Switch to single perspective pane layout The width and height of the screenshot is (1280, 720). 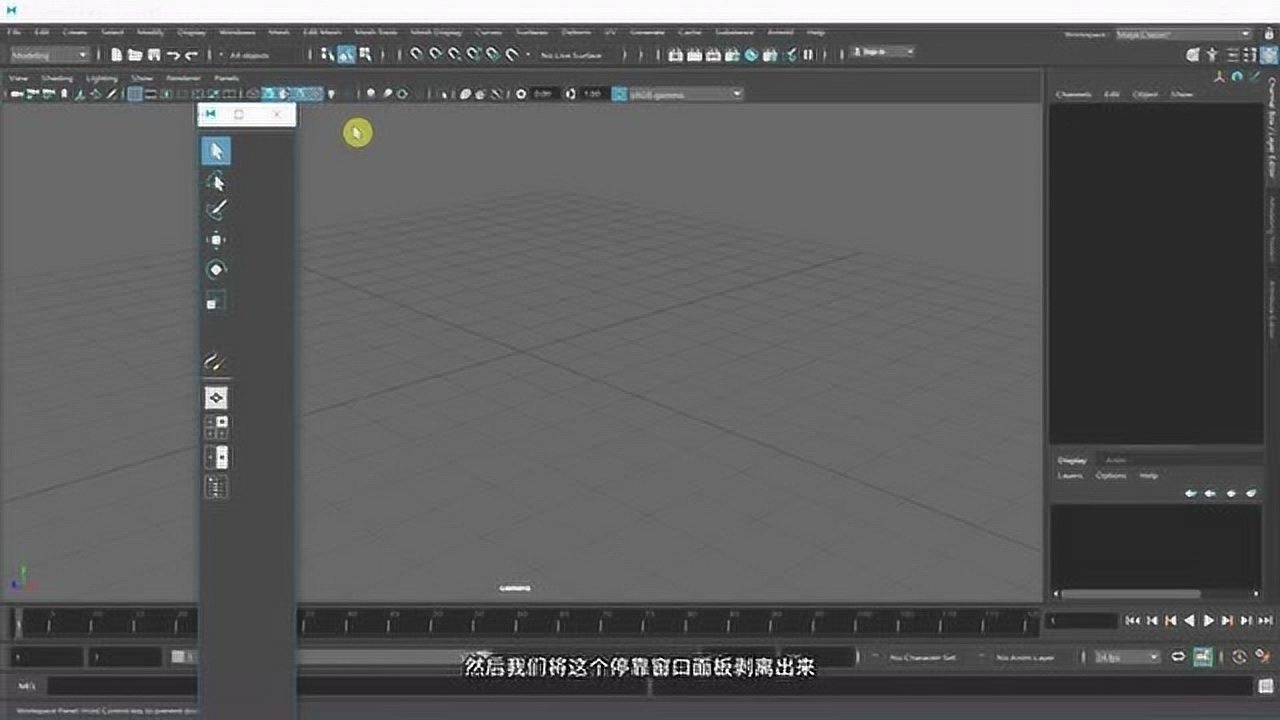pyautogui.click(x=216, y=398)
